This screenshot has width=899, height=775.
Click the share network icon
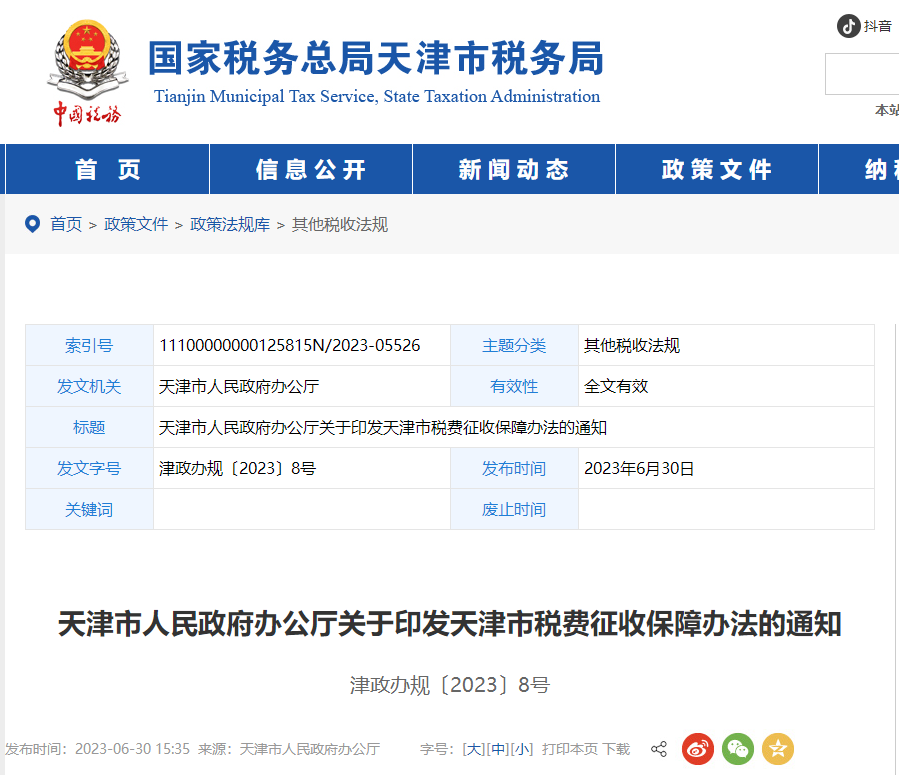click(x=659, y=748)
